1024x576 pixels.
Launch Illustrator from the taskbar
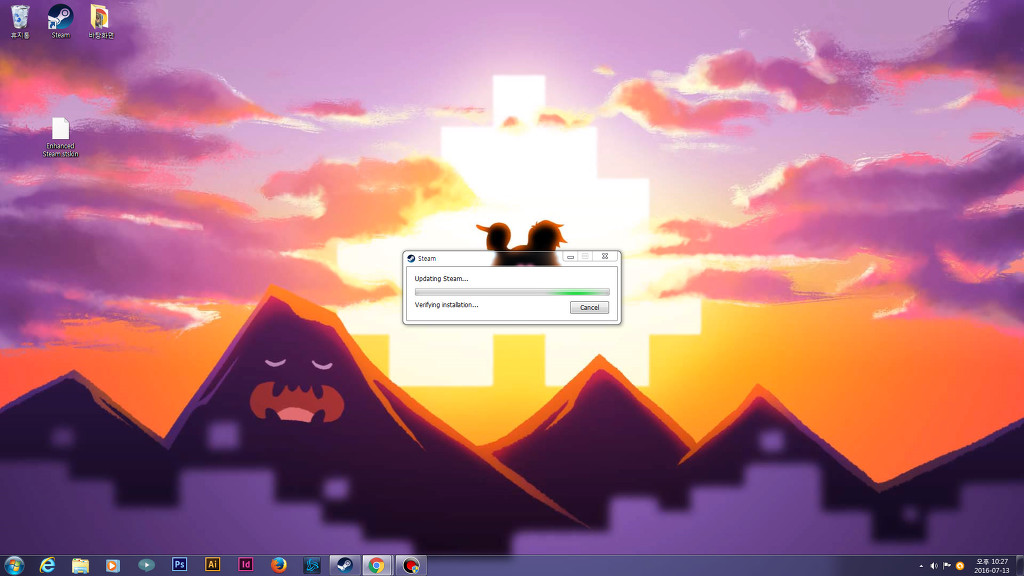(212, 565)
